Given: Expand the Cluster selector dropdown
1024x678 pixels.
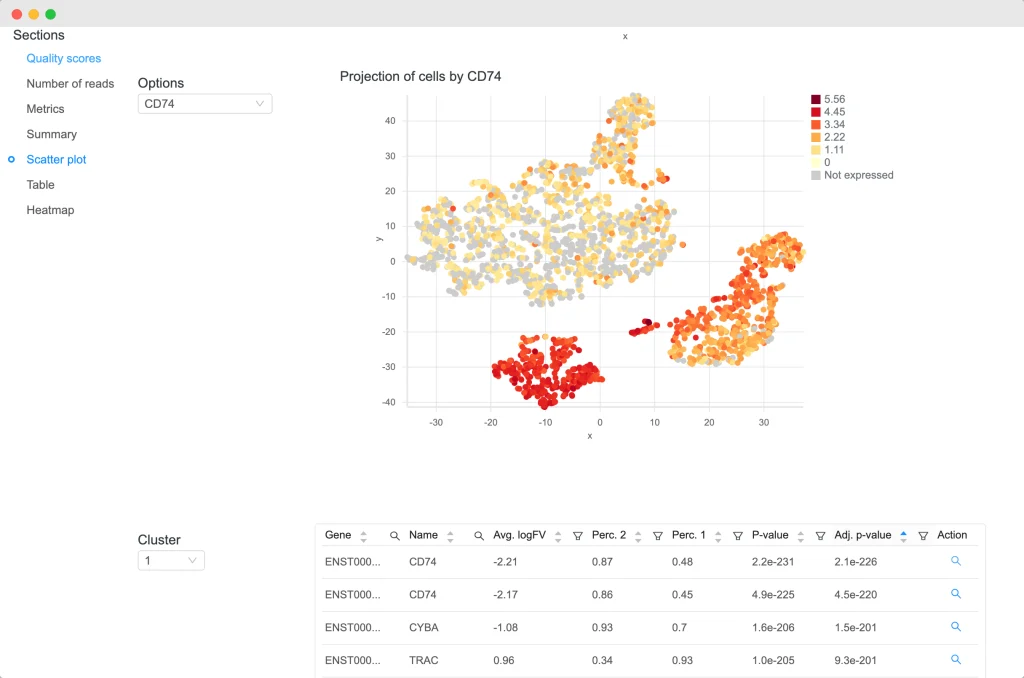Looking at the screenshot, I should (x=171, y=561).
